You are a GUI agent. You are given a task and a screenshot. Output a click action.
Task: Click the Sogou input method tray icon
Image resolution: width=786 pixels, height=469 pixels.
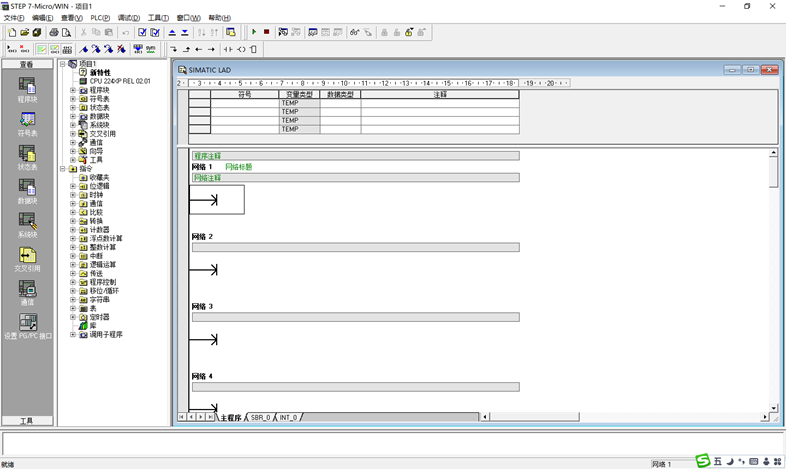click(703, 461)
